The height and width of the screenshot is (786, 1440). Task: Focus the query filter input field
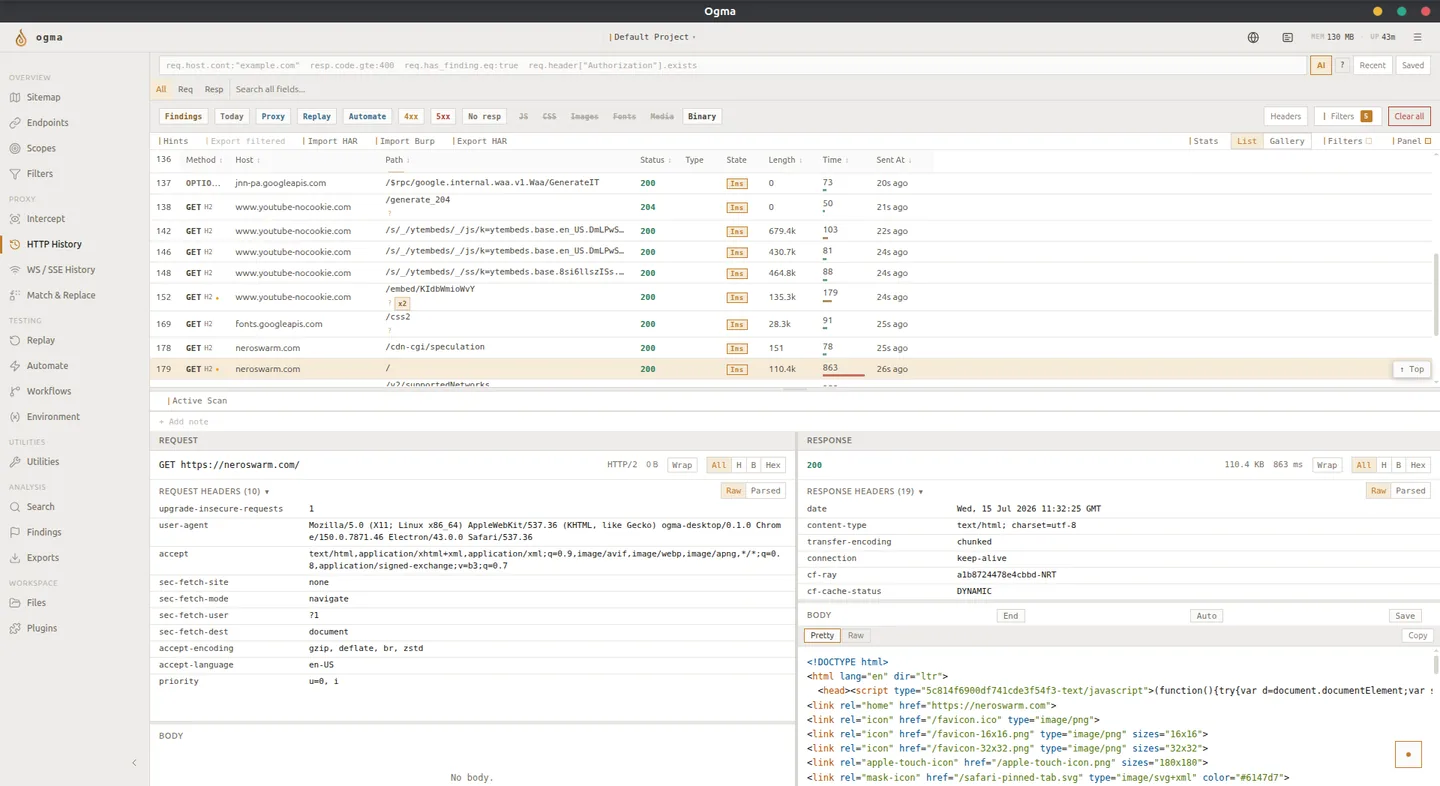[733, 65]
